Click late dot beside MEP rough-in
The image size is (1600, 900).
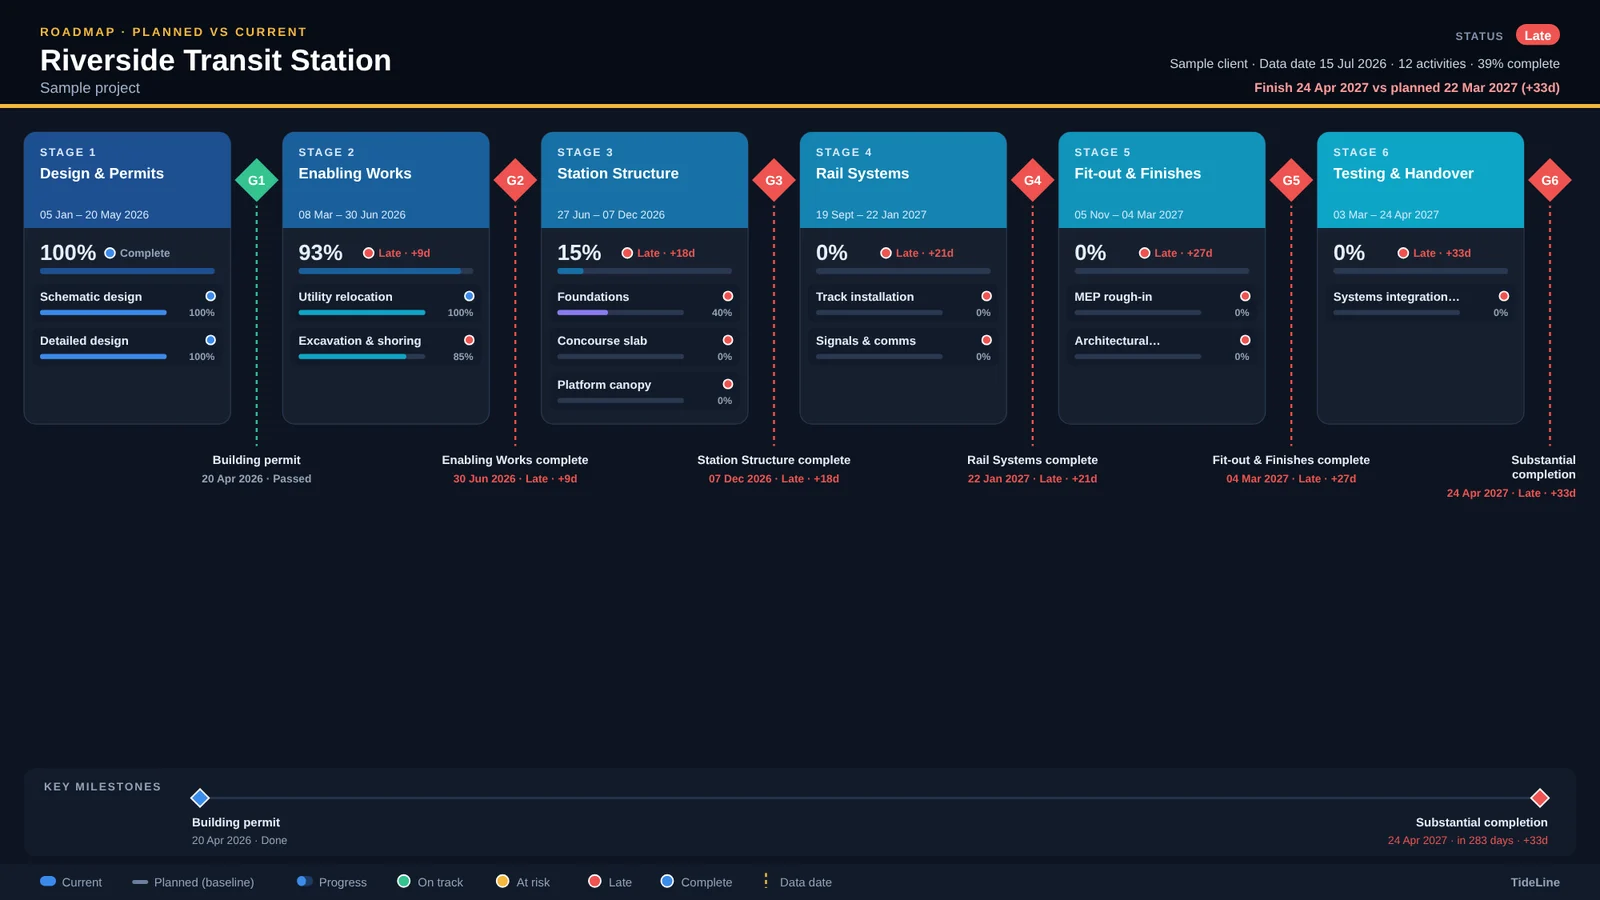tap(1245, 296)
